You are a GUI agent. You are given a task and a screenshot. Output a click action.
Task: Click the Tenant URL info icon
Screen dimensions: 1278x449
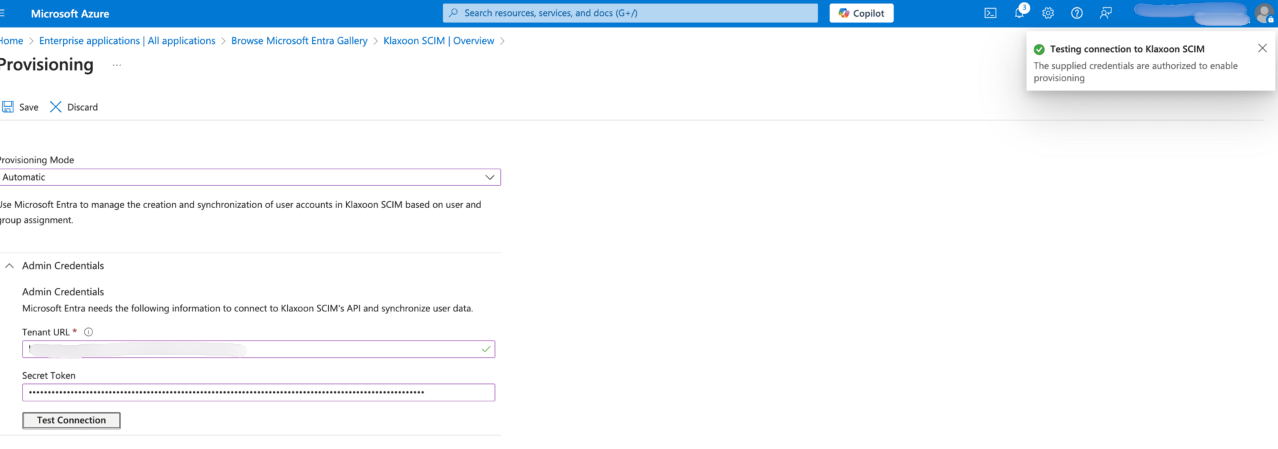point(88,332)
